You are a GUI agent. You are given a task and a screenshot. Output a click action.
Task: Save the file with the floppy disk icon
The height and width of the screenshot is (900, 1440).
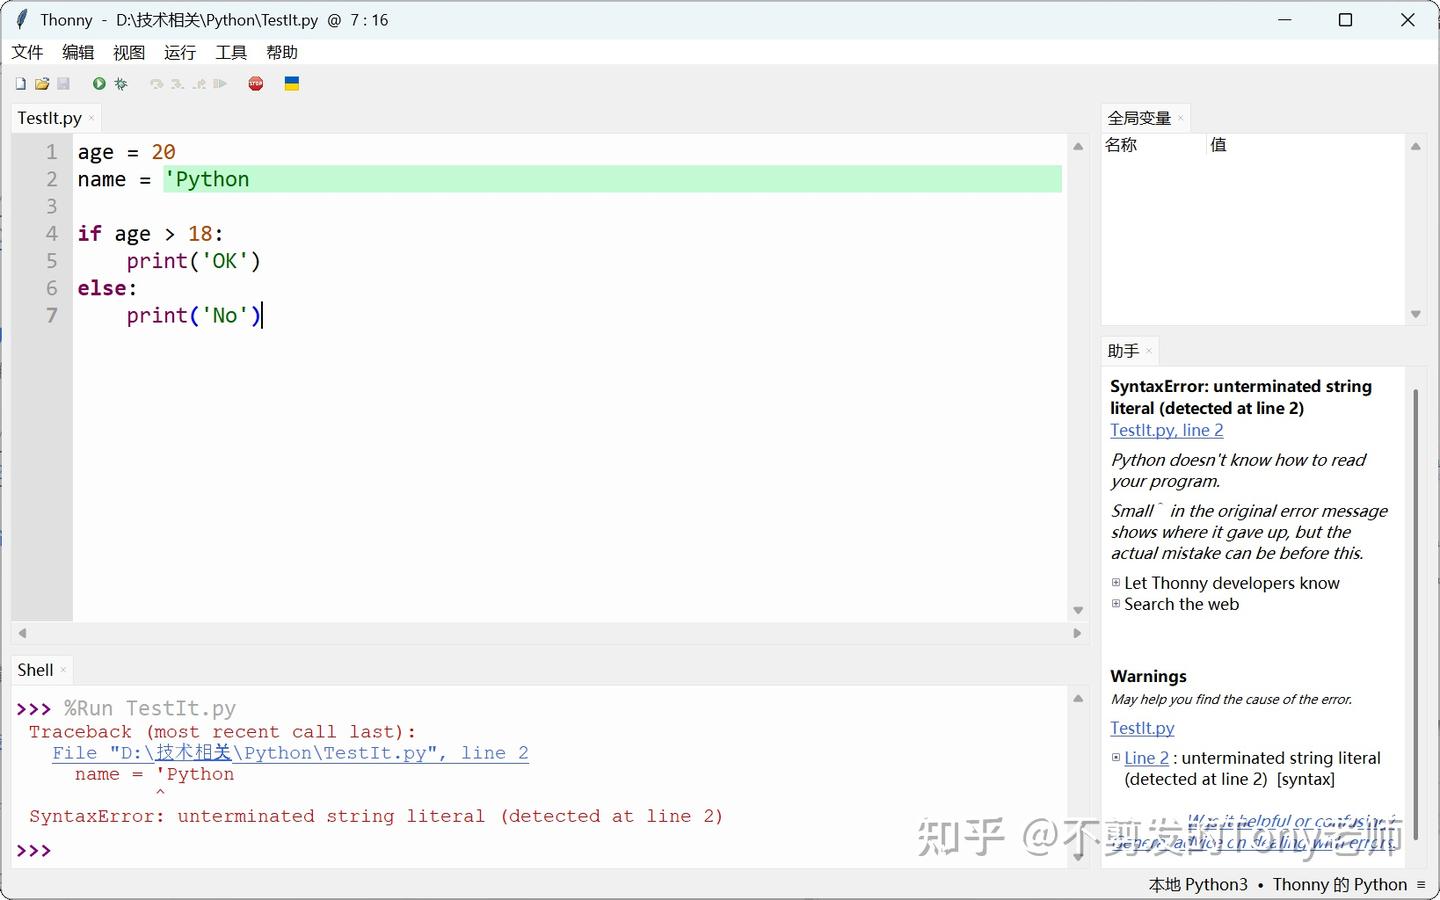tap(63, 84)
